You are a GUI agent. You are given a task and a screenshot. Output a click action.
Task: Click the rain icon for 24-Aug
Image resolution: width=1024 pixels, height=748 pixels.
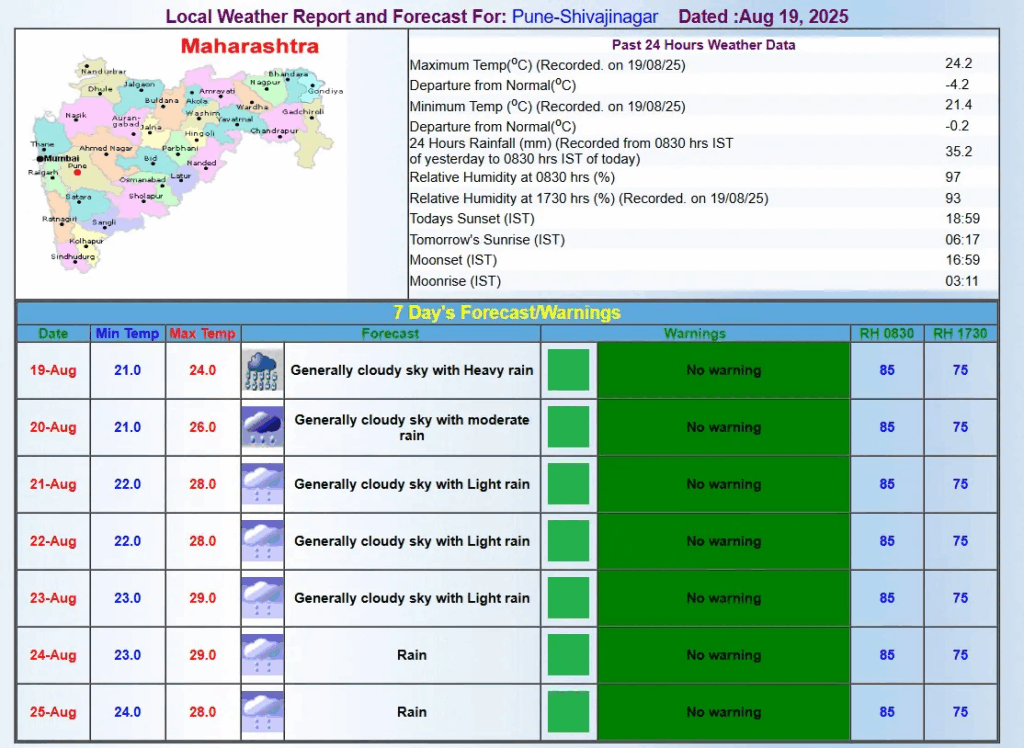point(263,655)
